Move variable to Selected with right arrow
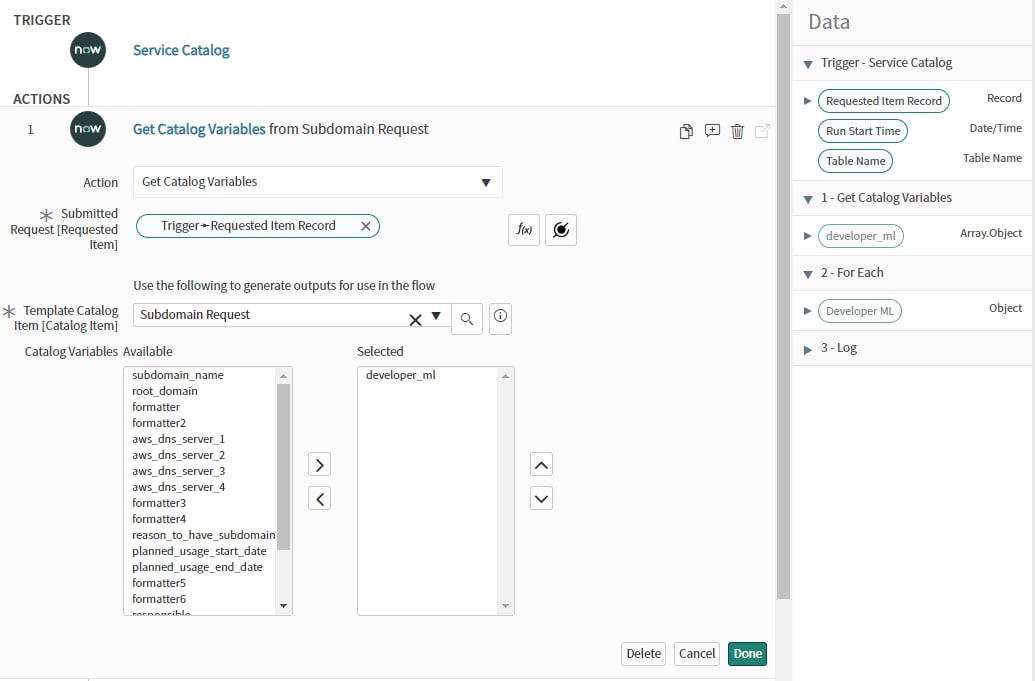Screen dimensions: 1035x681 pyautogui.click(x=319, y=465)
